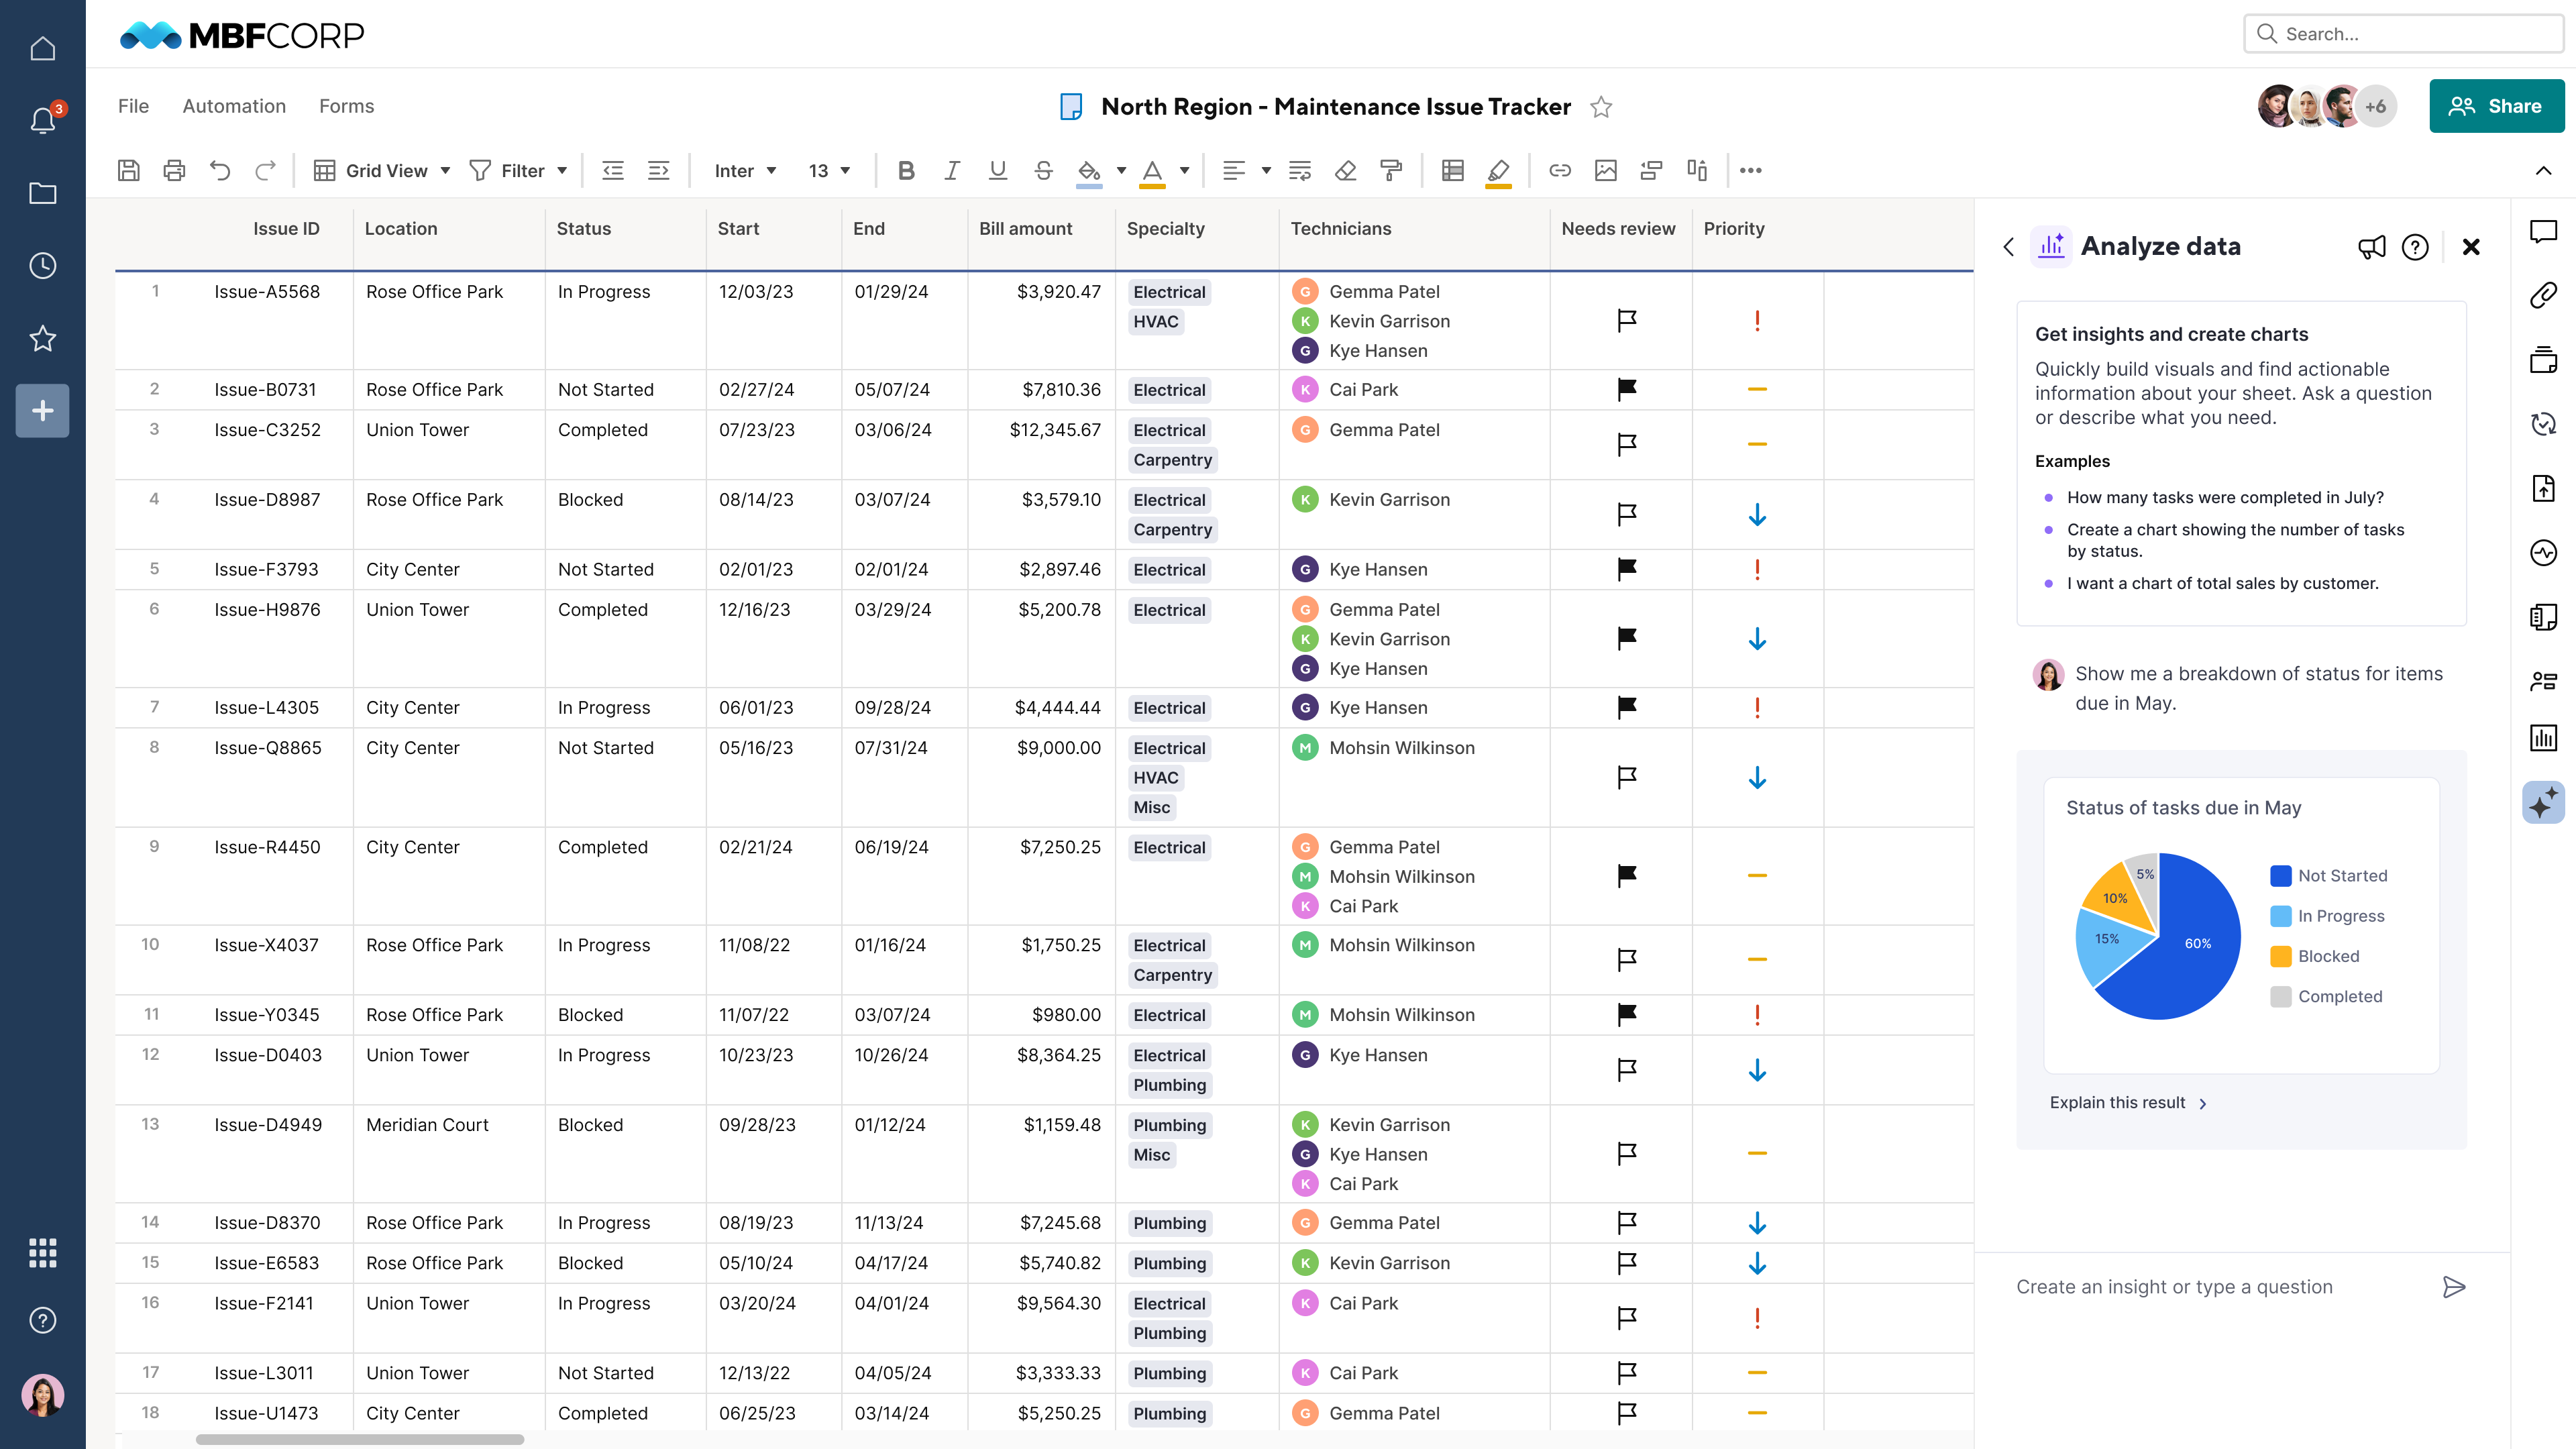The height and width of the screenshot is (1449, 2576).
Task: Click the print icon in toolbar
Action: (x=173, y=170)
